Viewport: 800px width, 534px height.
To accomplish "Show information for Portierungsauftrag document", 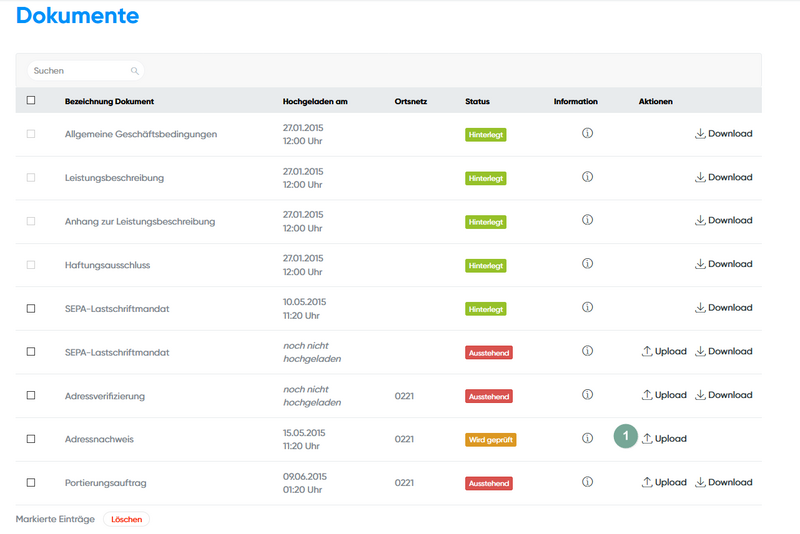I will click(x=587, y=482).
